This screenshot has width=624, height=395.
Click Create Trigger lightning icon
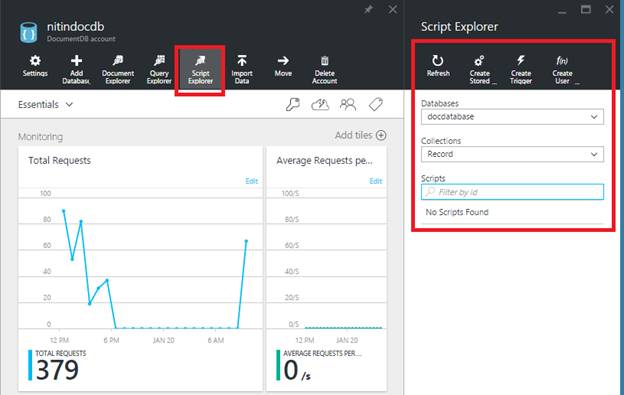coord(521,60)
